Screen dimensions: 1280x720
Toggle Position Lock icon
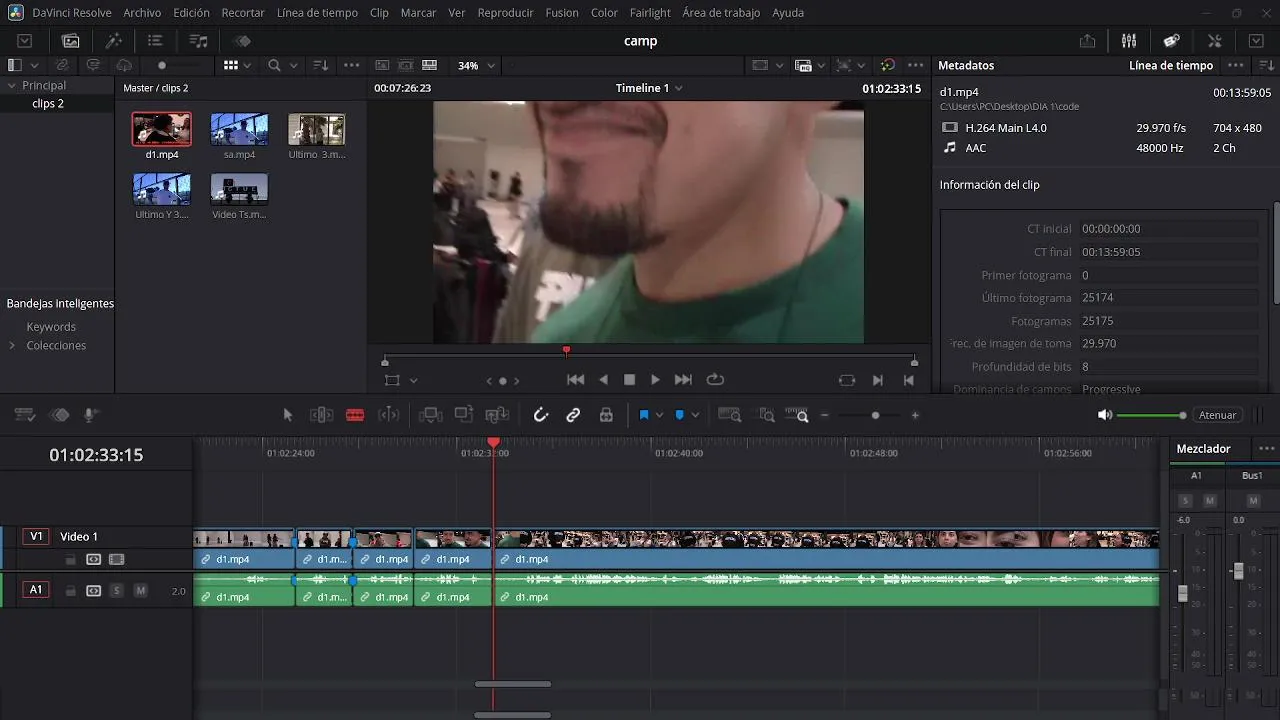click(606, 415)
